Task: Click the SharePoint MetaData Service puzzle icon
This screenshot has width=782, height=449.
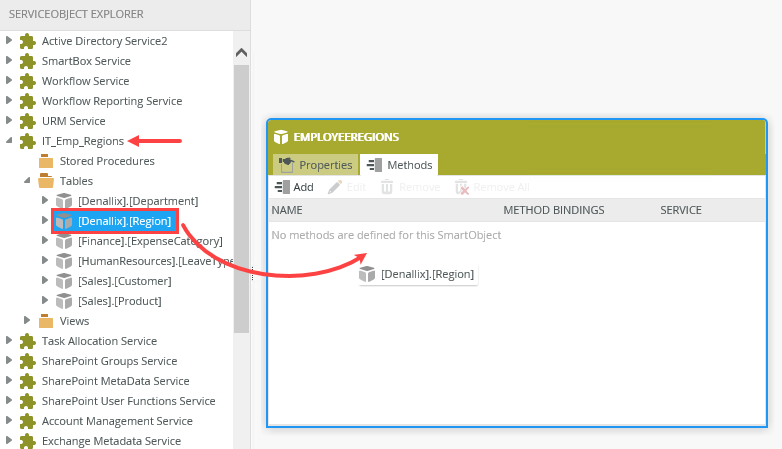Action: [x=27, y=381]
